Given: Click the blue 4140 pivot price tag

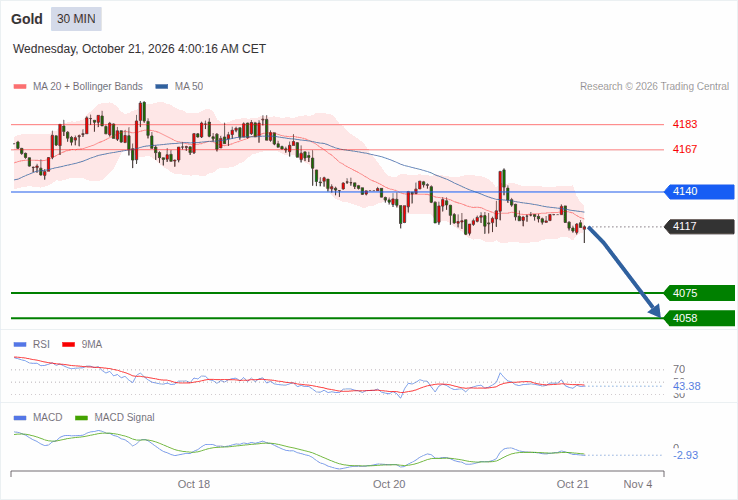Looking at the screenshot, I should tap(699, 192).
